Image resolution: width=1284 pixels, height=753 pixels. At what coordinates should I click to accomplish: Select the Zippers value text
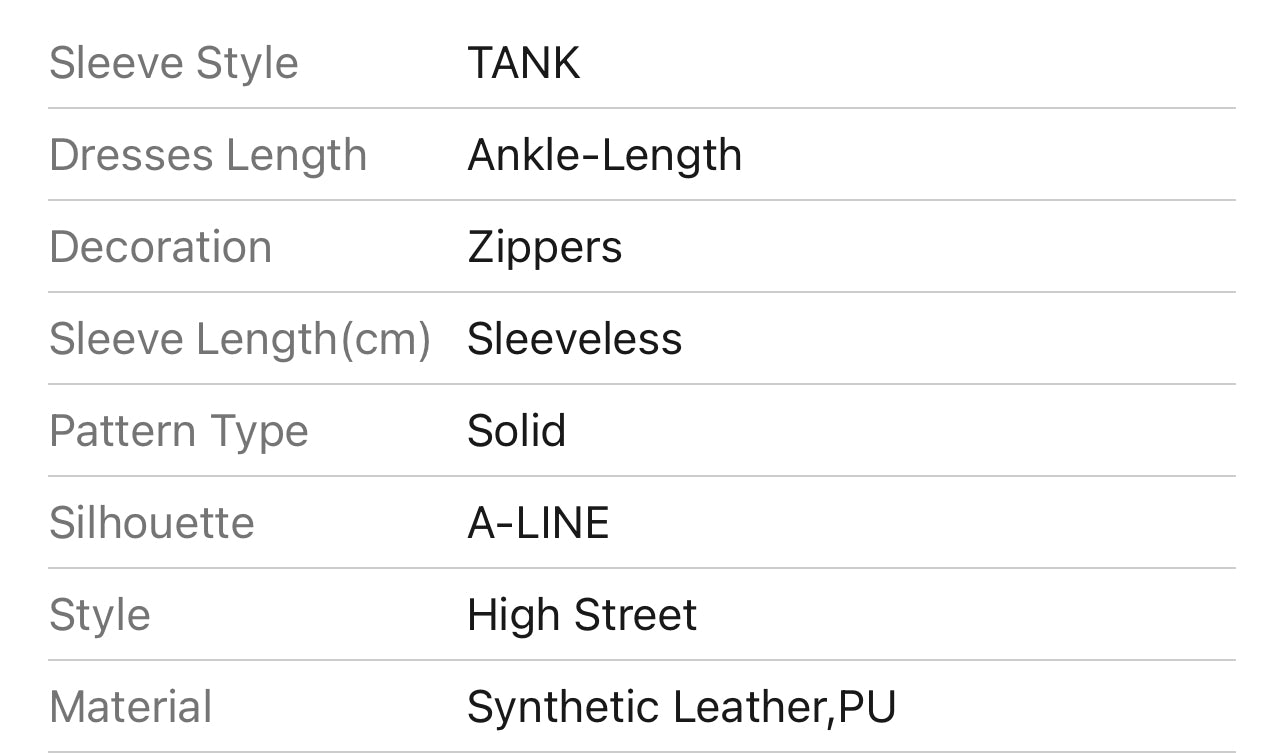pos(544,247)
